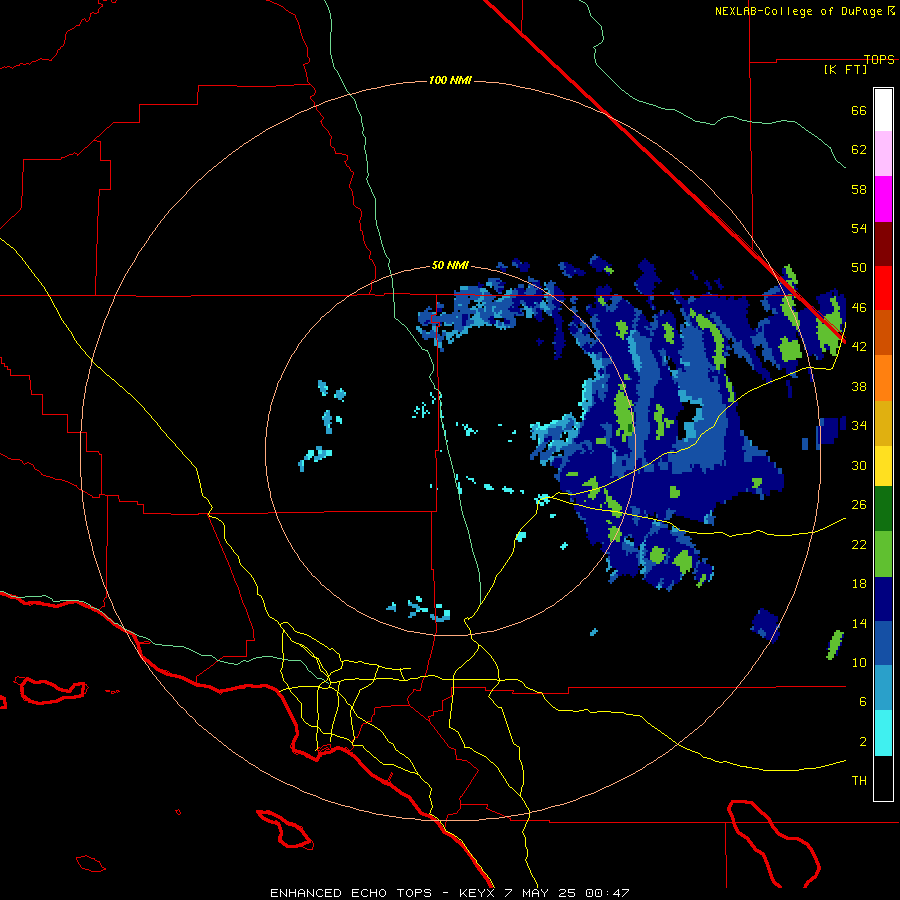Screen dimensions: 900x900
Task: Click the legend value 42
Action: (x=859, y=347)
